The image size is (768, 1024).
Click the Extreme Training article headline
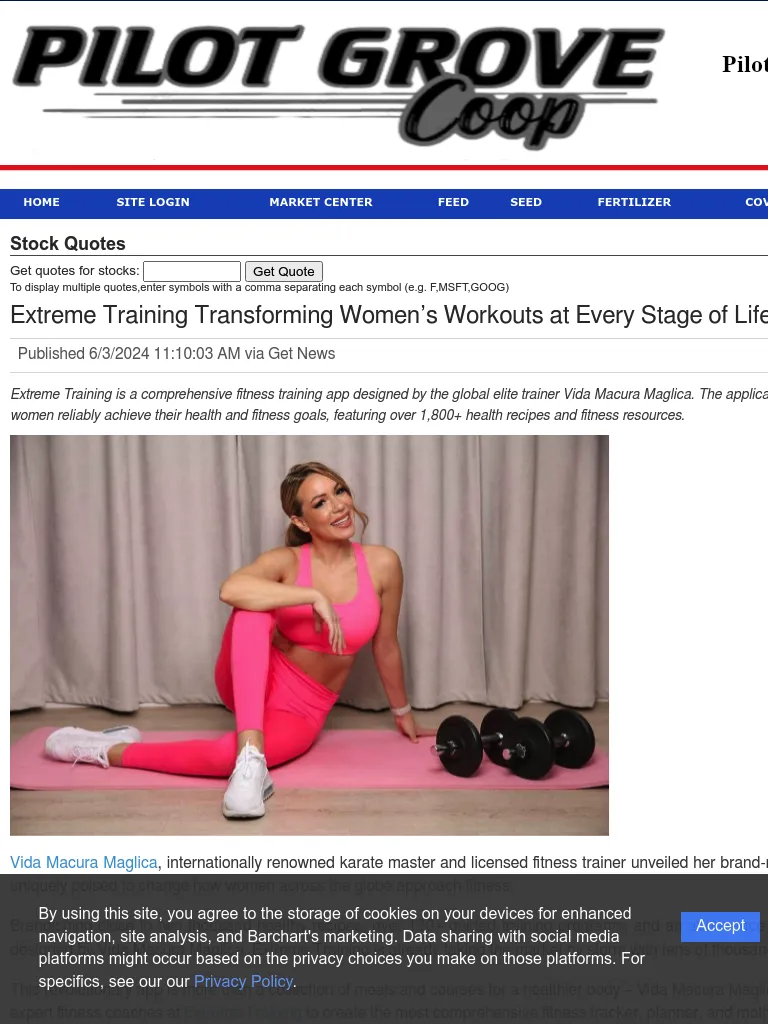(389, 315)
